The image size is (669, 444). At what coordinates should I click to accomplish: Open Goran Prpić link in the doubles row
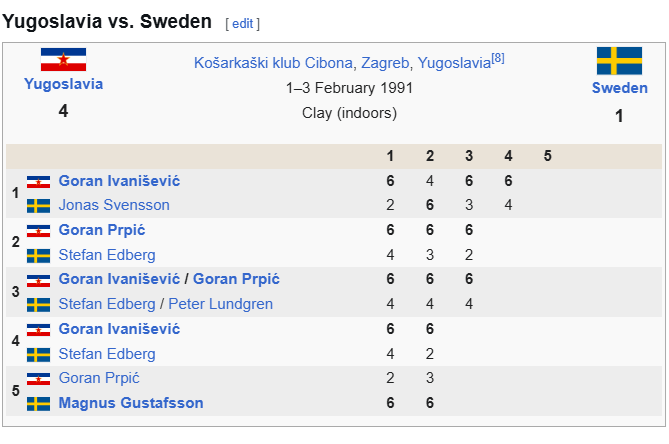coord(236,279)
